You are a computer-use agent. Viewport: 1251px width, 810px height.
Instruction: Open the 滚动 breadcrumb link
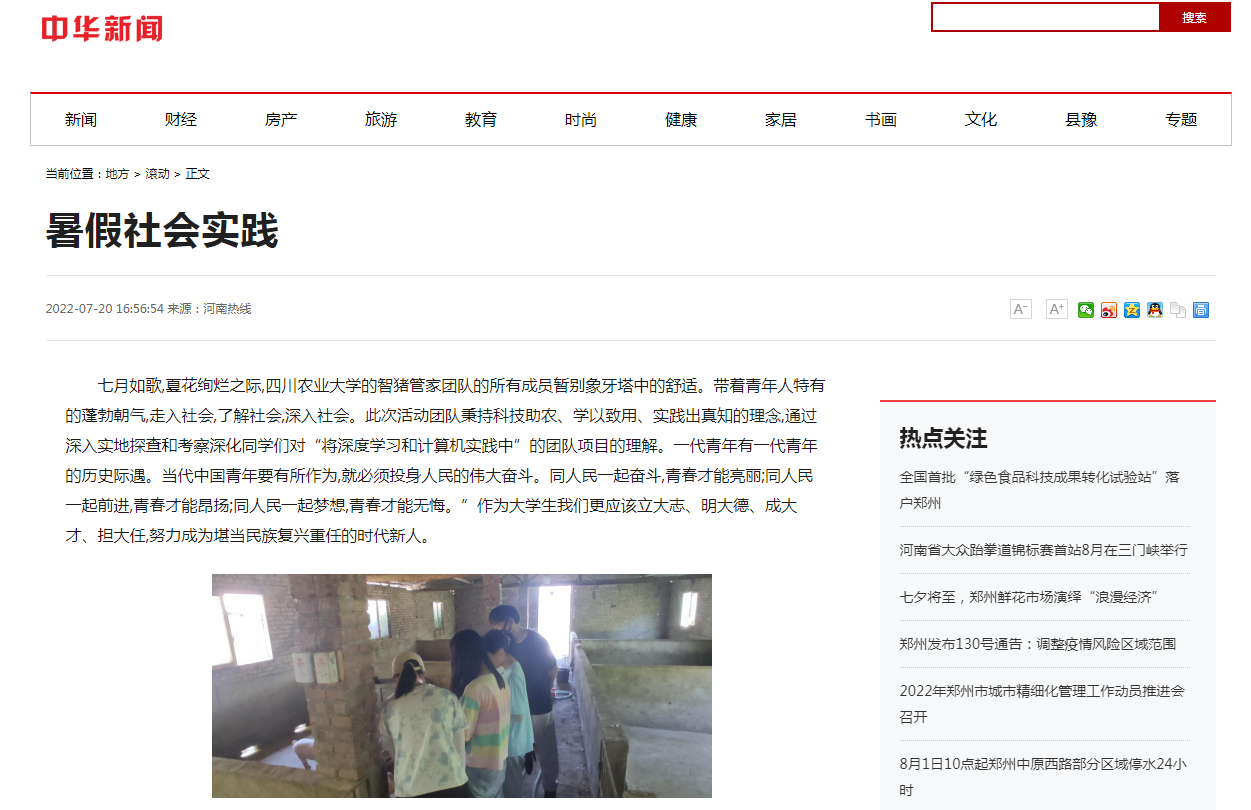[157, 174]
